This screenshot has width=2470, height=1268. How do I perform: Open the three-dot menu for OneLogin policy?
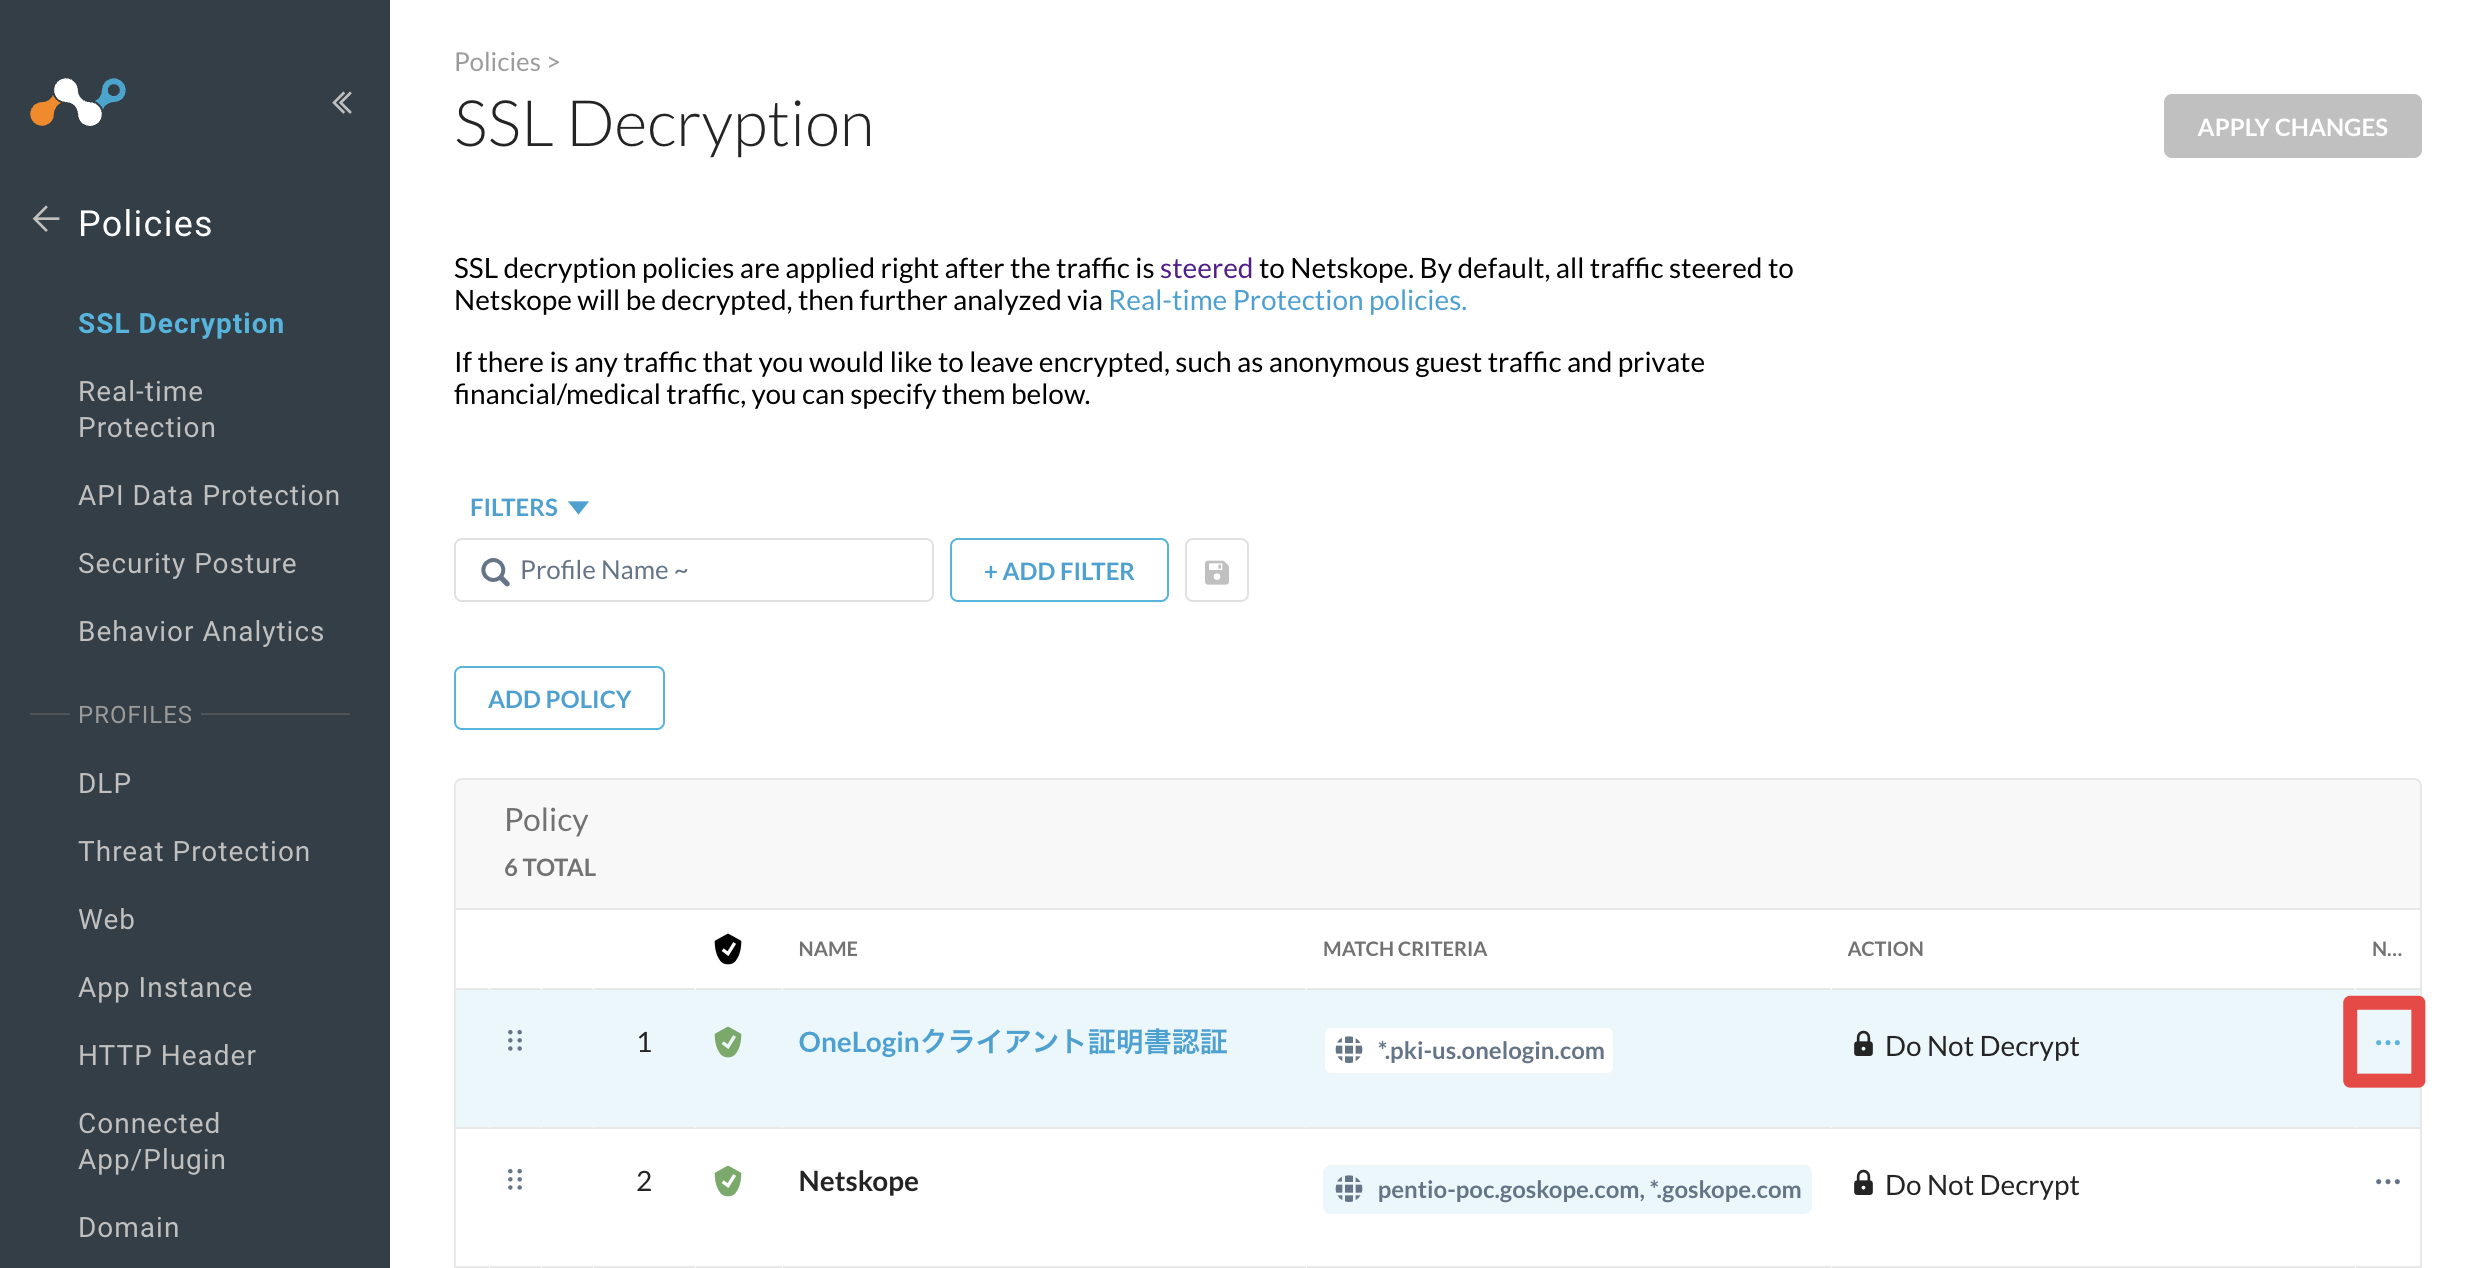coord(2387,1043)
